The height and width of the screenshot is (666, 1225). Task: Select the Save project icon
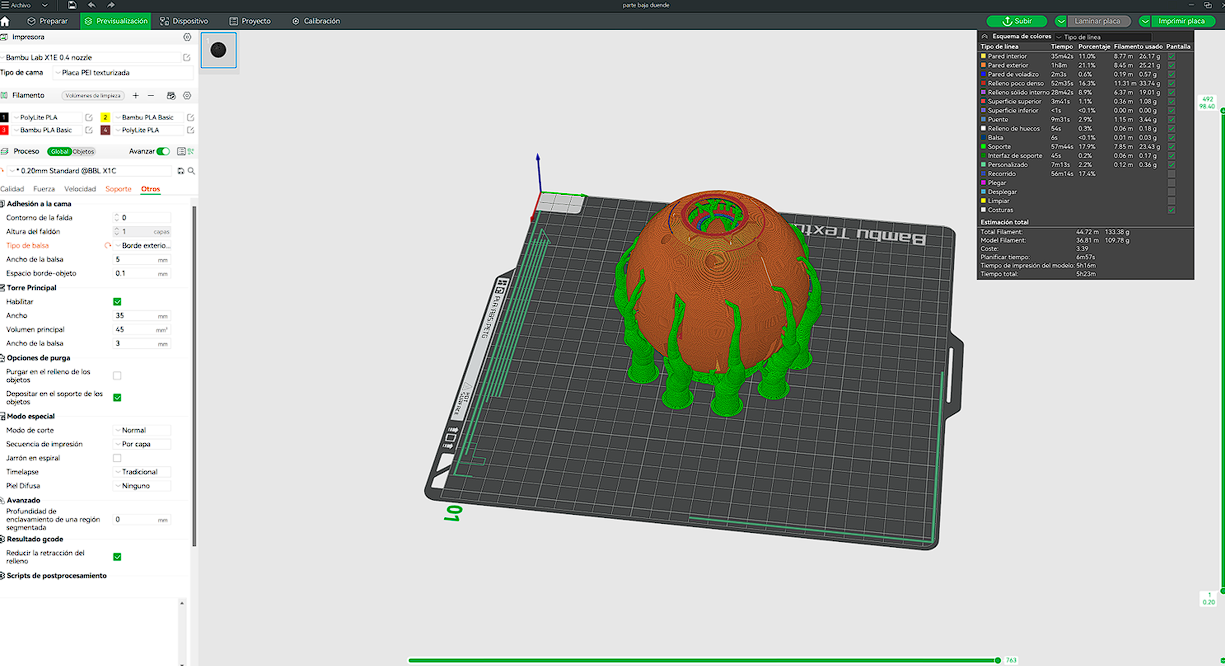(70, 5)
